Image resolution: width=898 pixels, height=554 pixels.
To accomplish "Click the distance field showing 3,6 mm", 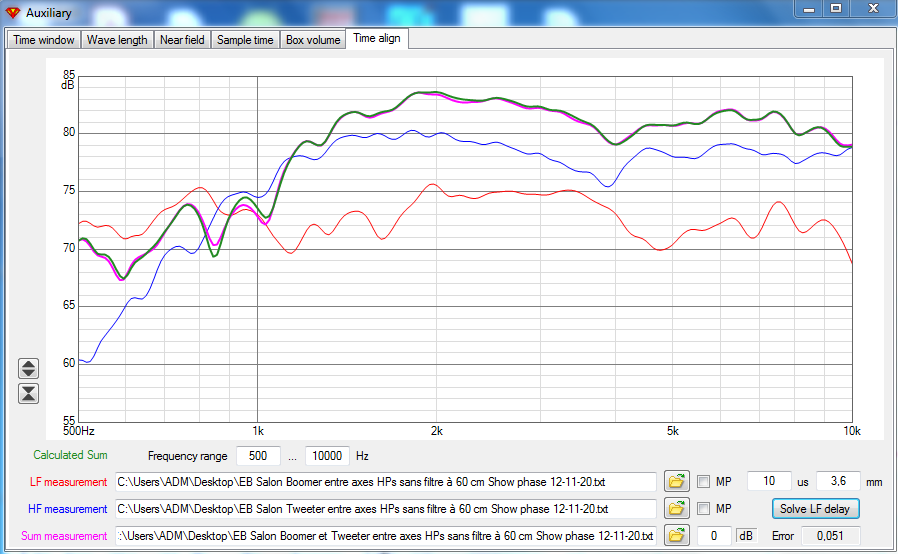I will 838,481.
